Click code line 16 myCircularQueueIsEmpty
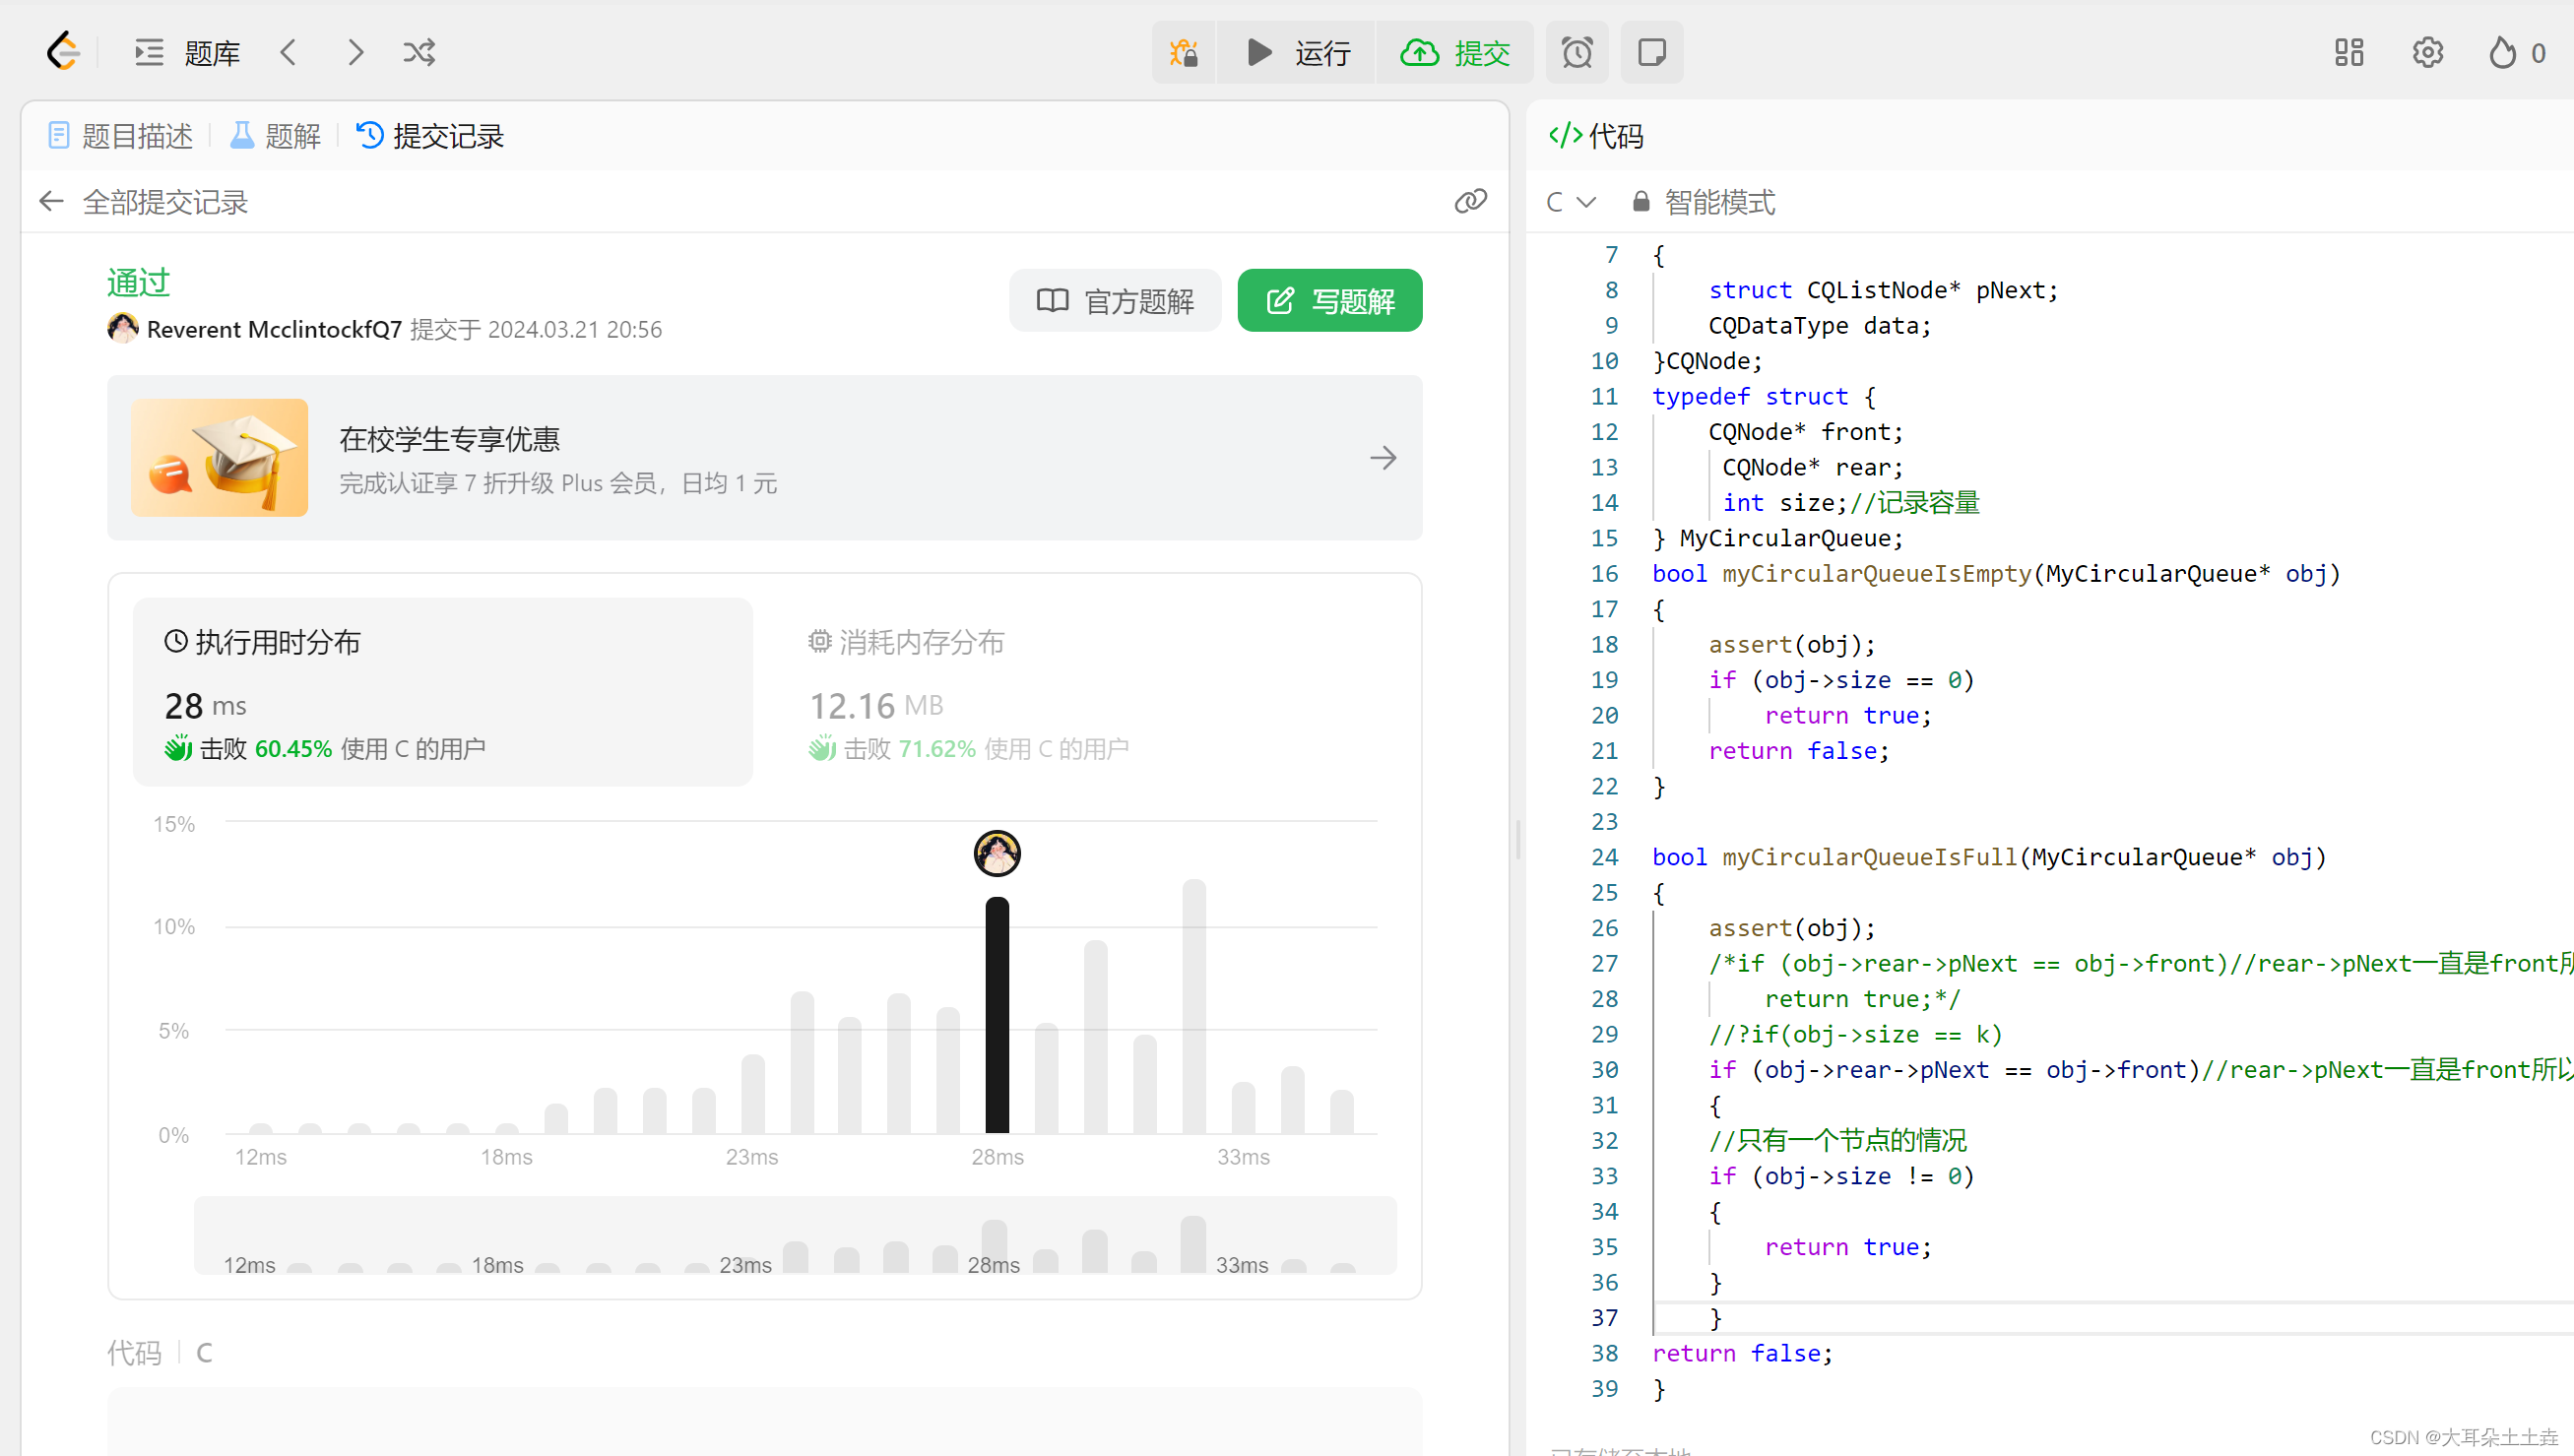Viewport: 2574px width, 1456px height. click(x=1996, y=573)
